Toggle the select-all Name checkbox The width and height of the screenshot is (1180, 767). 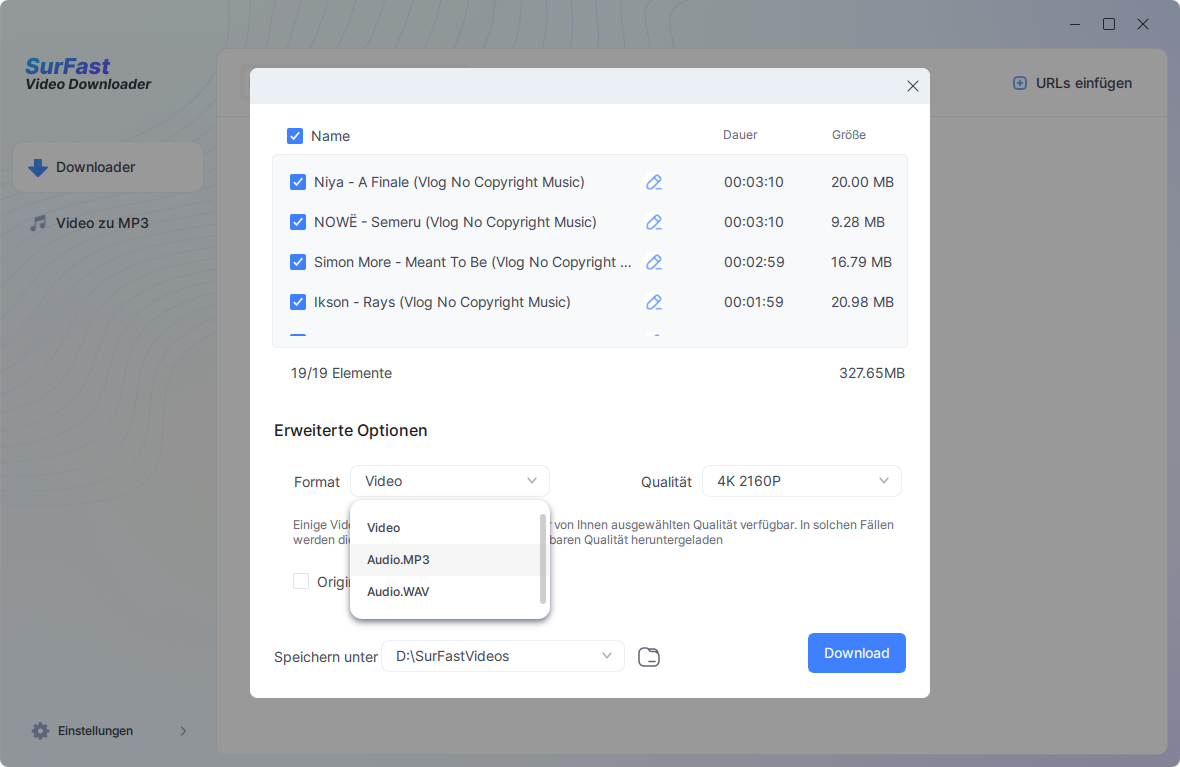[x=295, y=136]
